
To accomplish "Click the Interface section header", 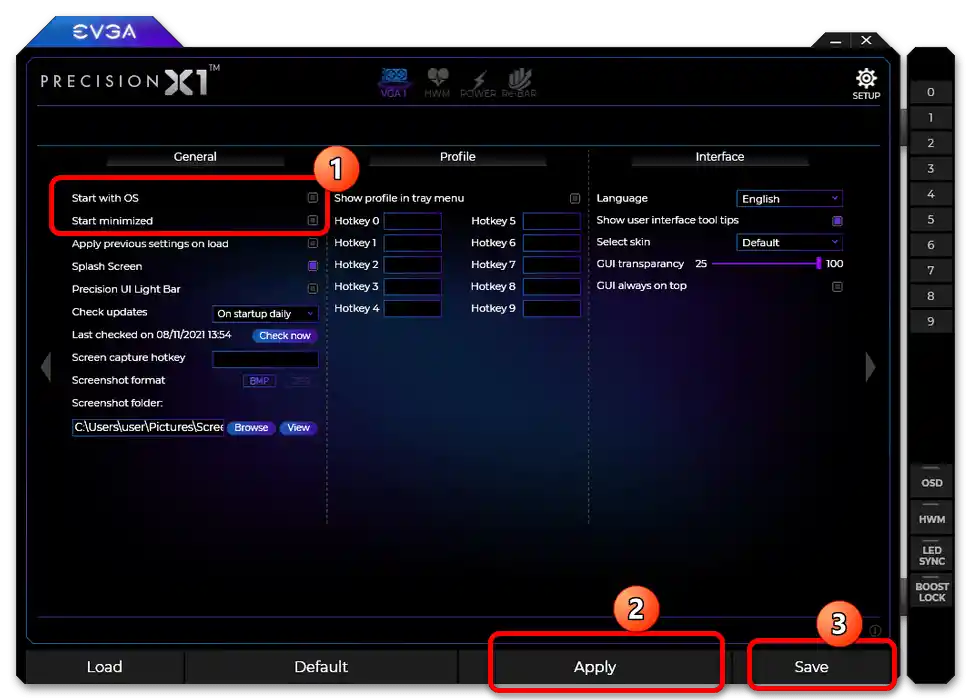I will coord(720,157).
